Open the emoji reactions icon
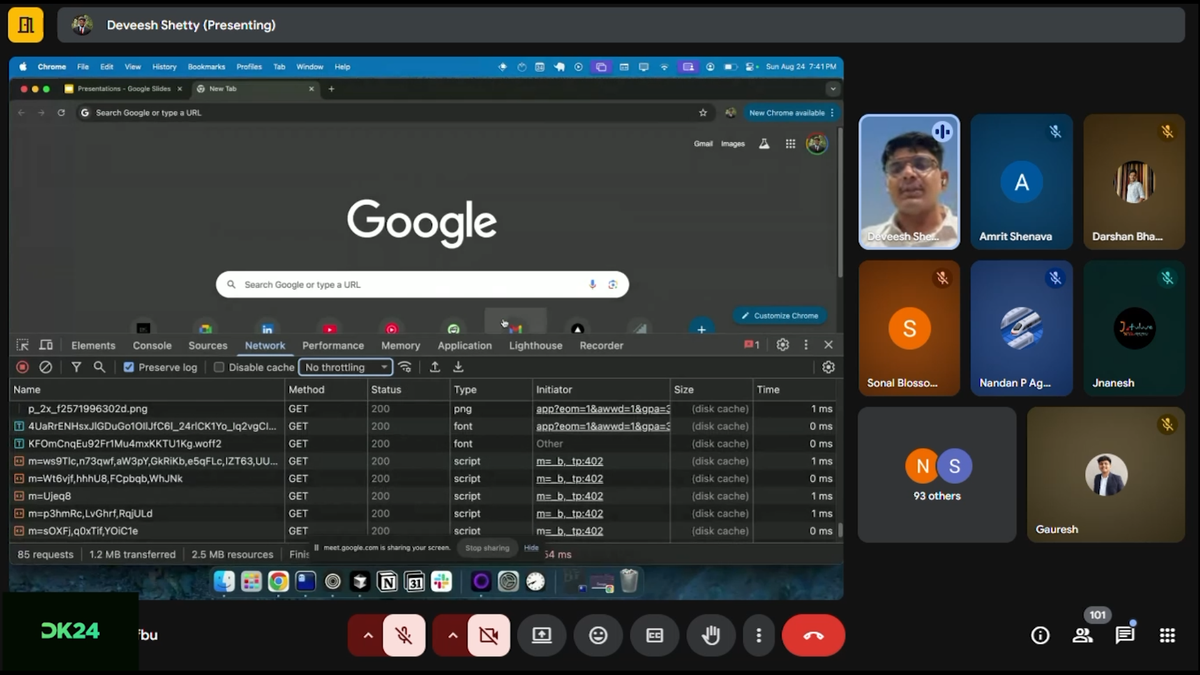1200x675 pixels. tap(598, 635)
